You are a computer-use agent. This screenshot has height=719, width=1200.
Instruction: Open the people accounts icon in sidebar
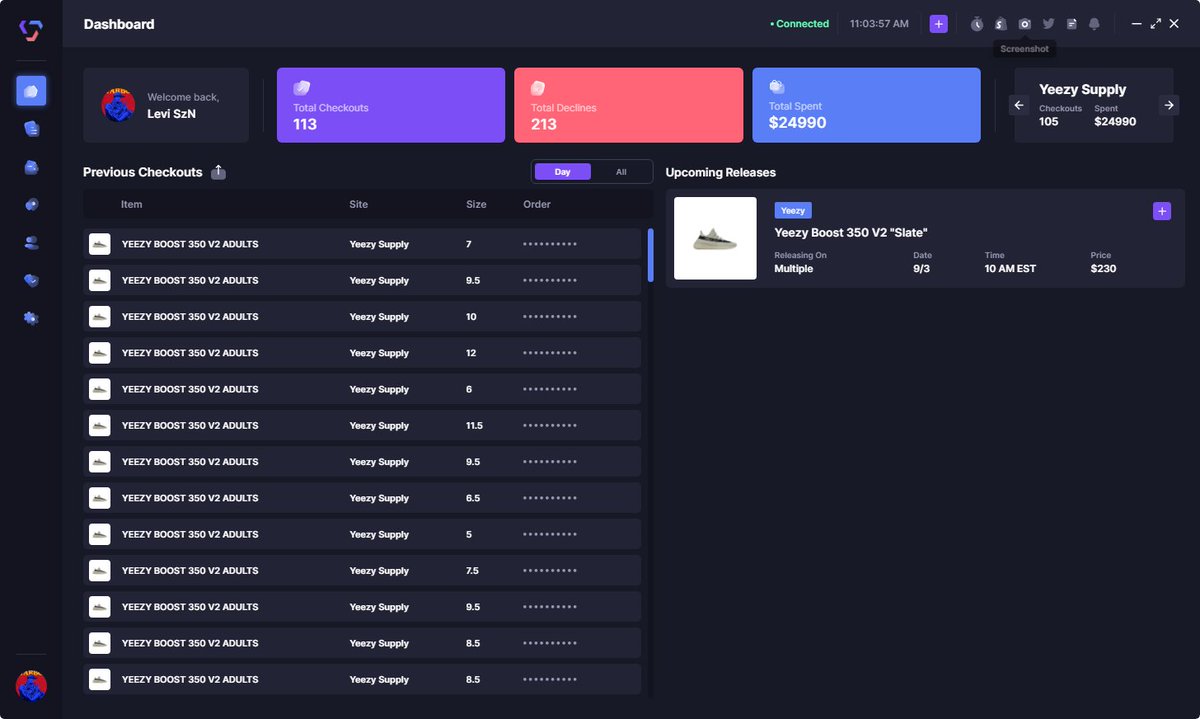[x=31, y=242]
